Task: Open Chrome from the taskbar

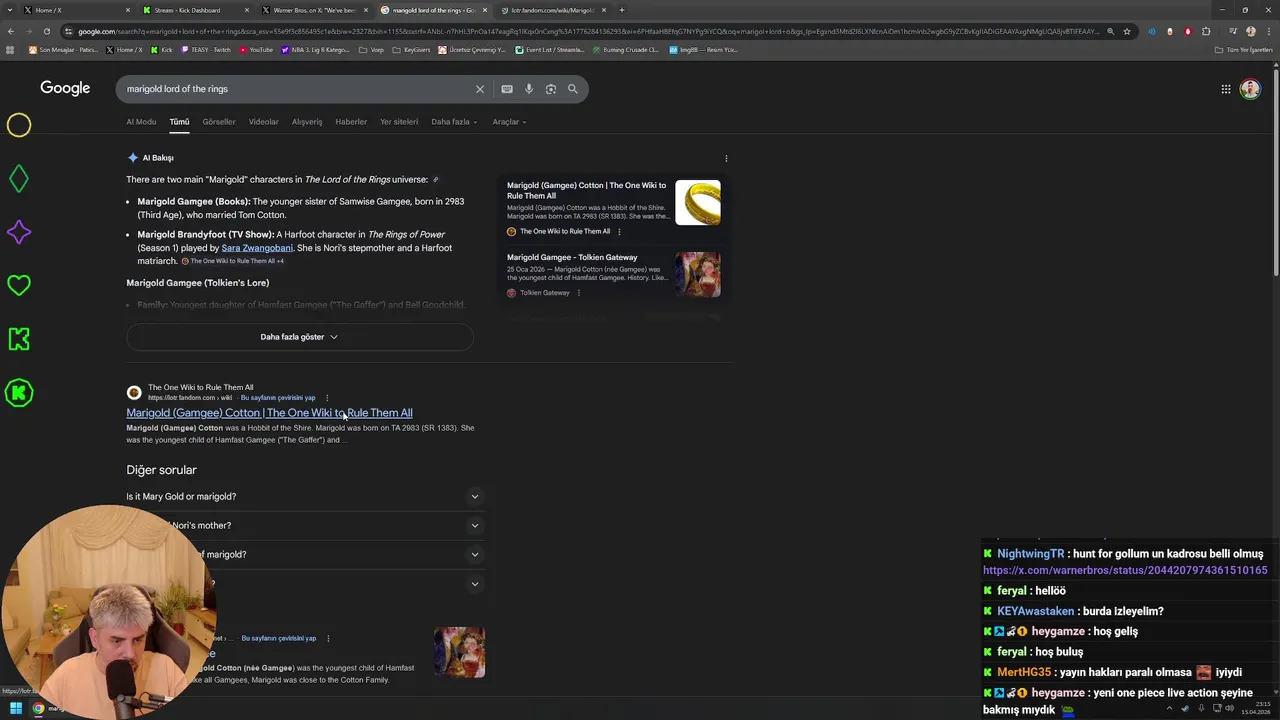Action: (x=39, y=709)
